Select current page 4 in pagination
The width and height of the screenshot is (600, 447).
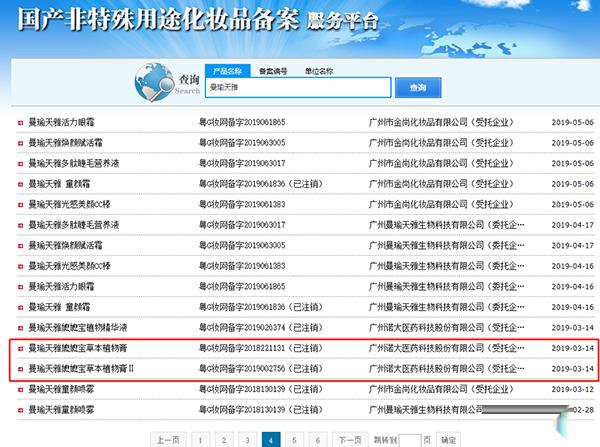tap(271, 440)
